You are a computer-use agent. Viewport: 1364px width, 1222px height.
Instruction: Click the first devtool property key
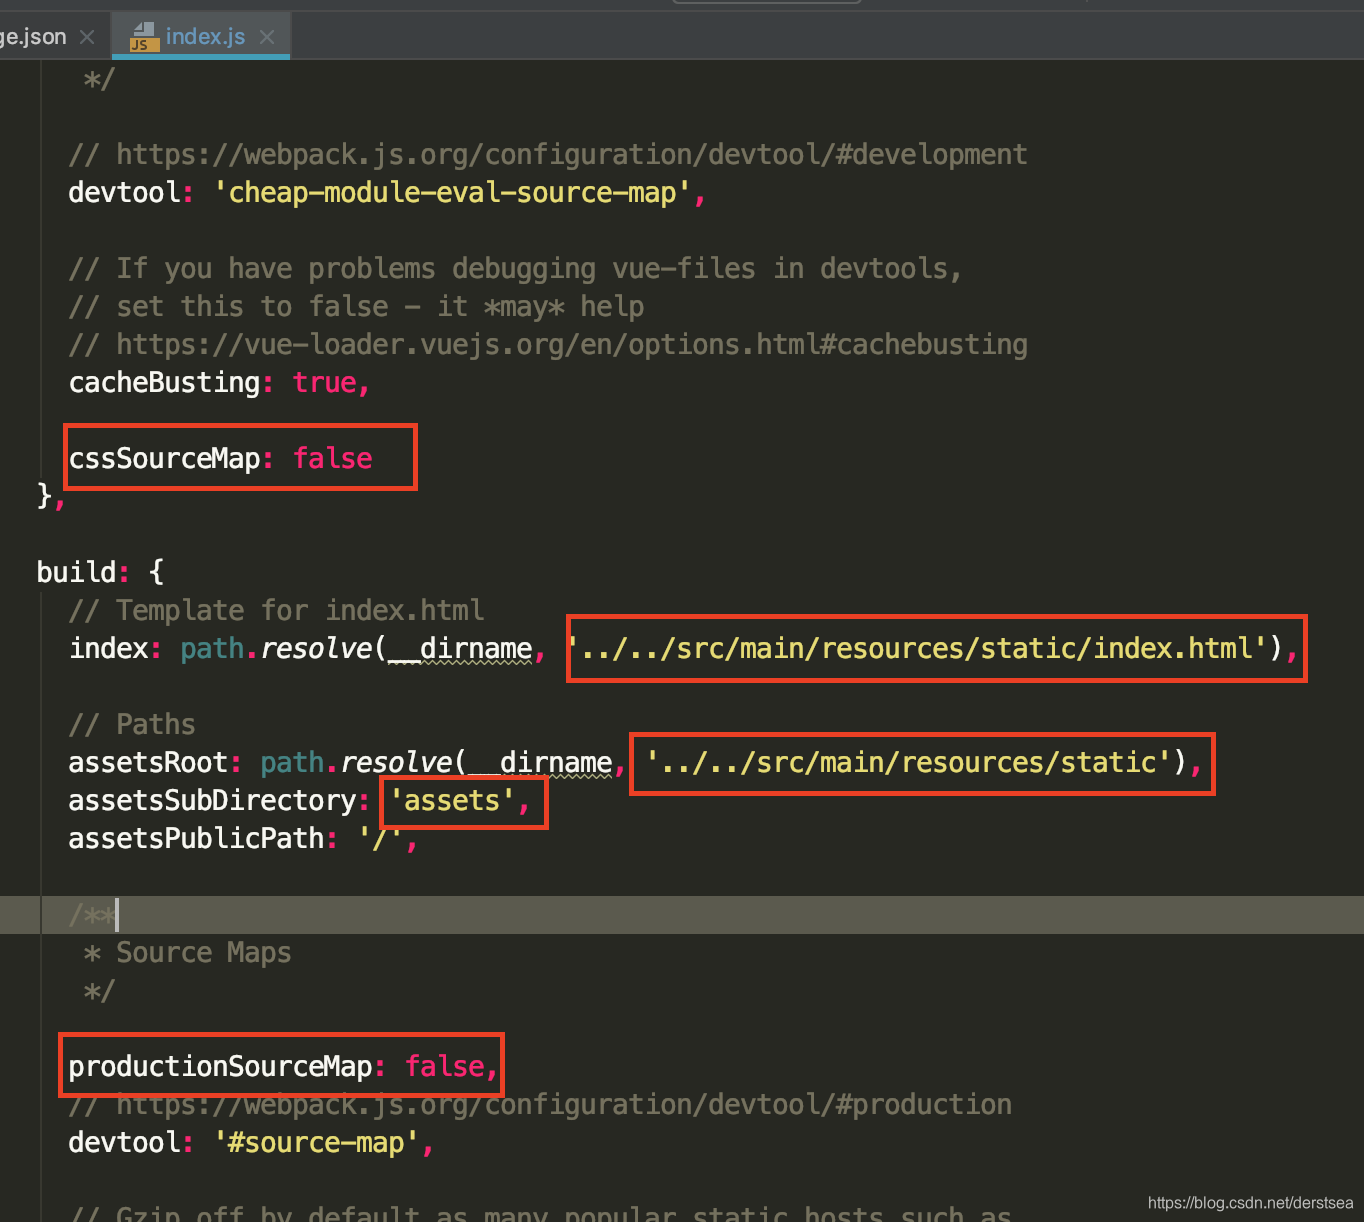pos(124,192)
